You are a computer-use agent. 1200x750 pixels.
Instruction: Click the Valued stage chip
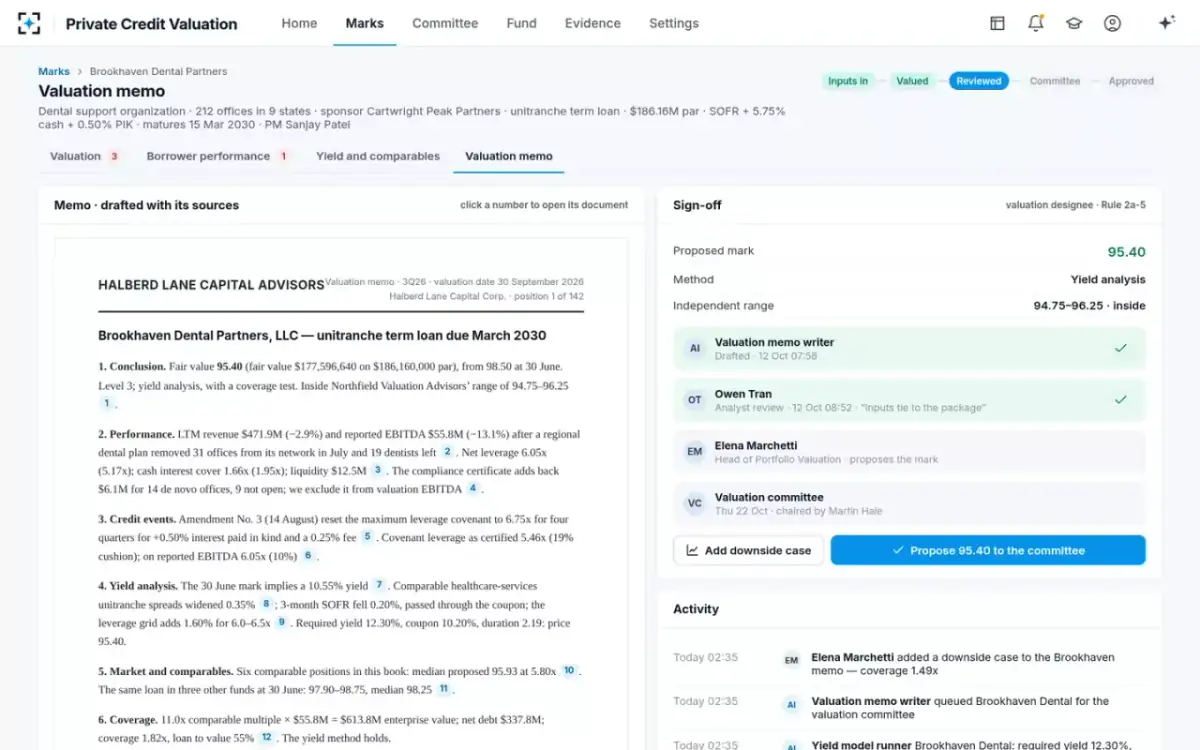(x=912, y=81)
